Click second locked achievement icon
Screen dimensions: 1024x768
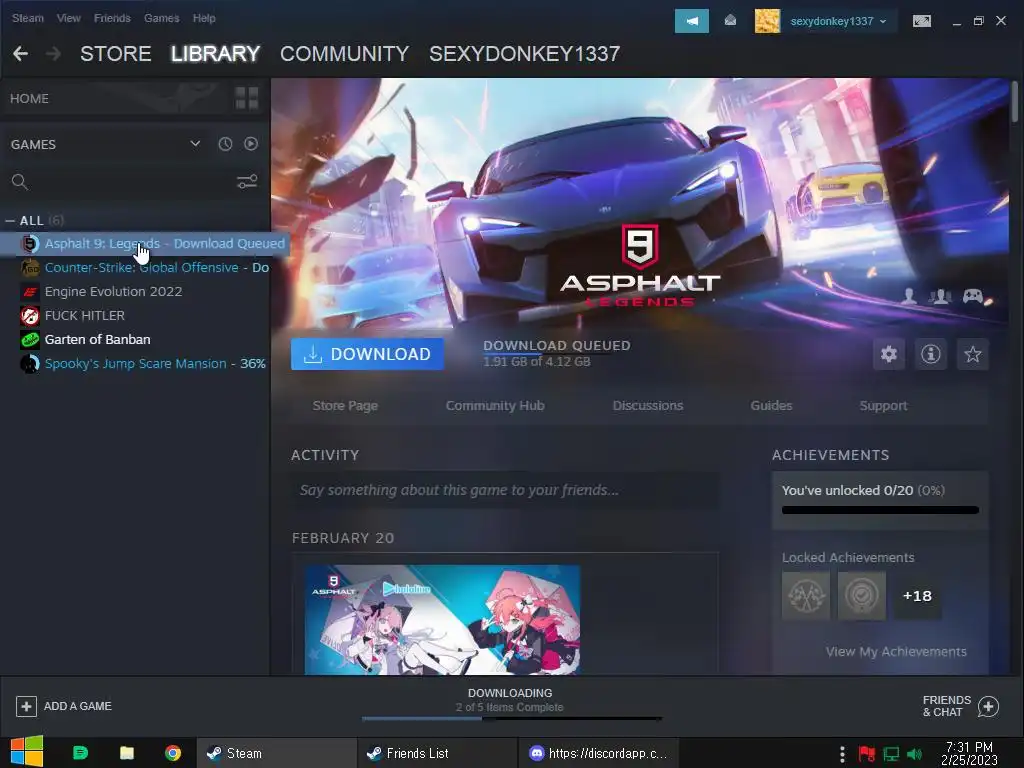click(x=861, y=596)
